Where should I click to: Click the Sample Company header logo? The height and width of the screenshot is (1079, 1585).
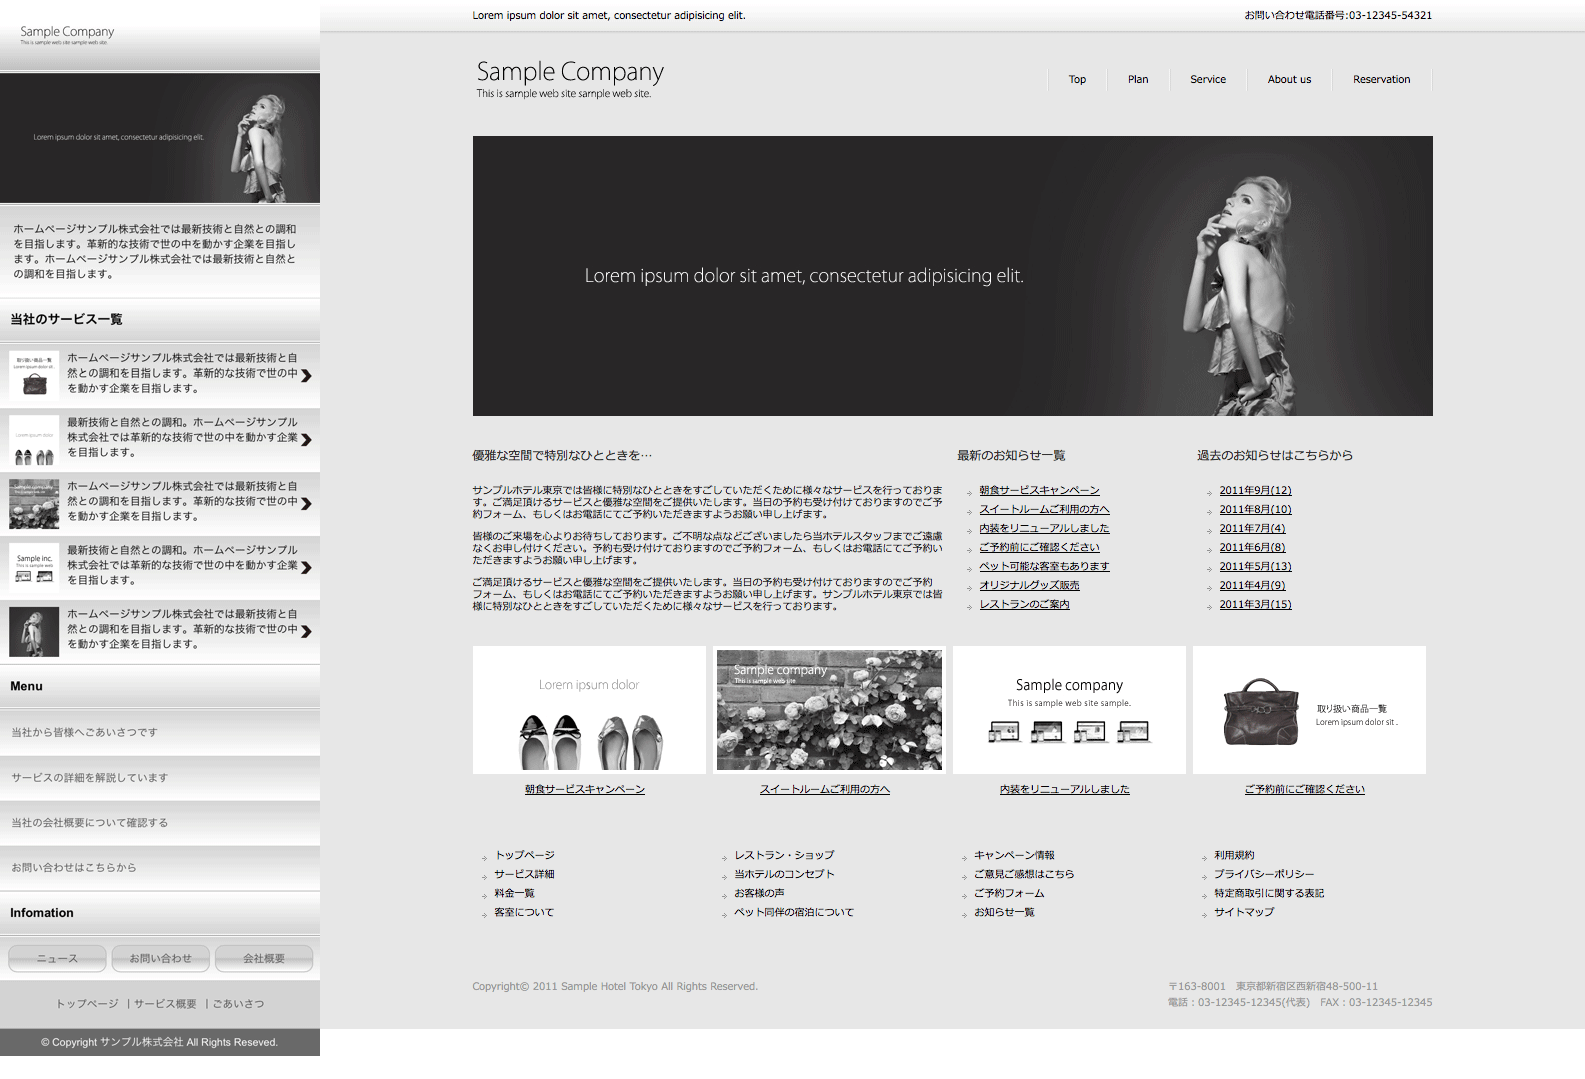570,79
